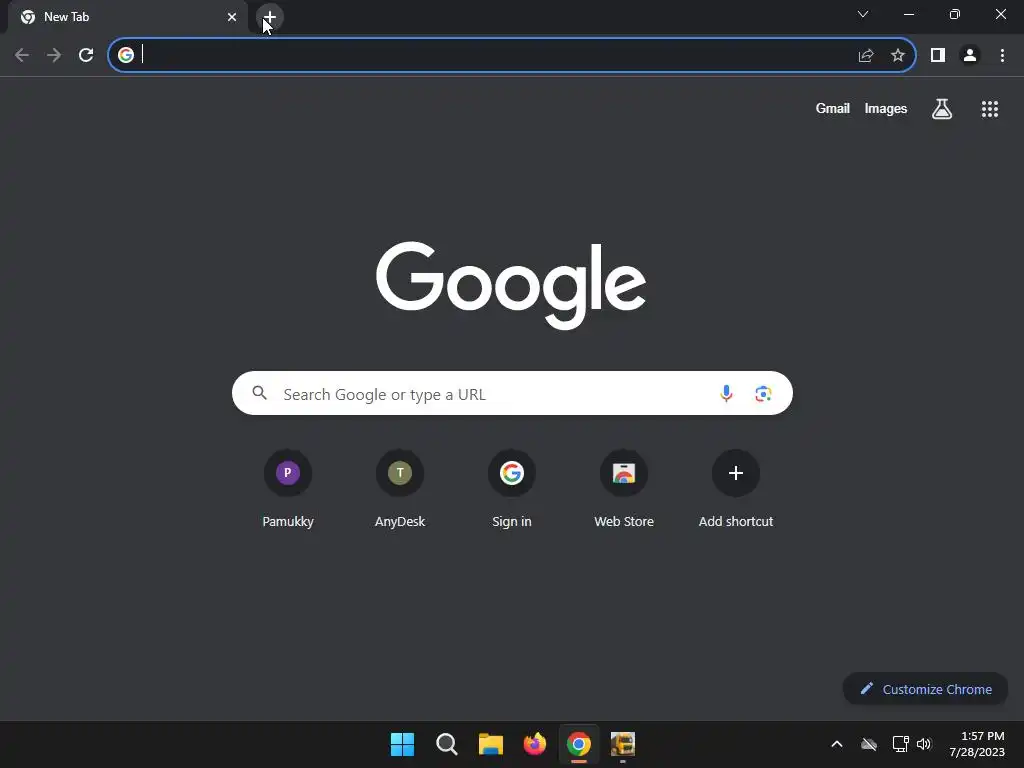Click the Google icon in address bar
1024x768 pixels.
126,55
